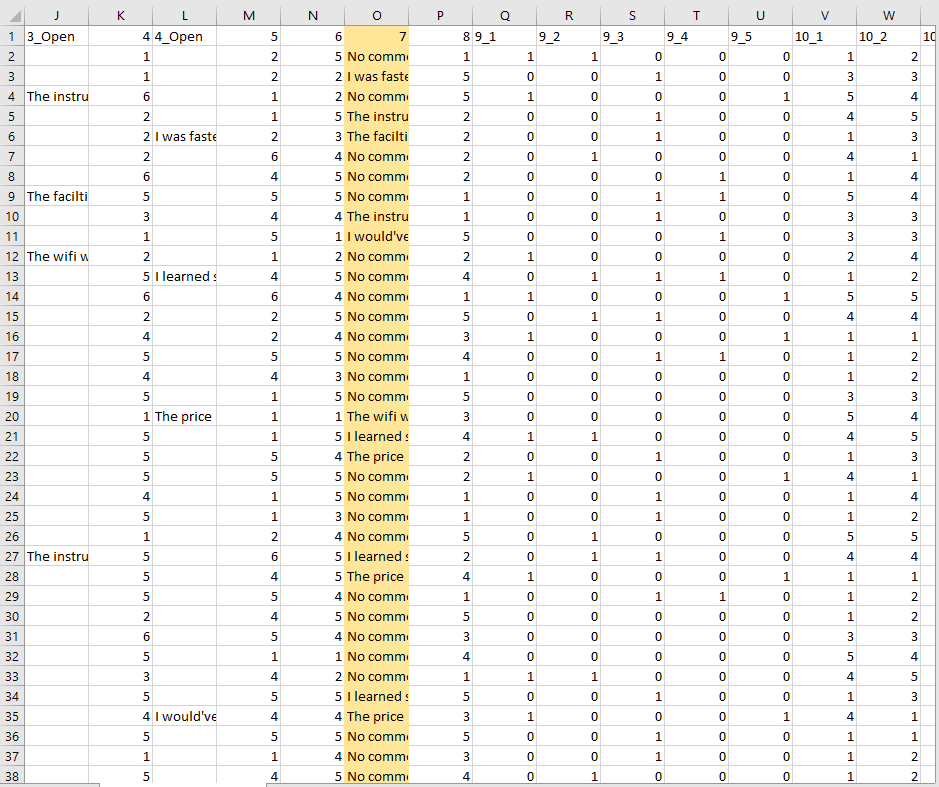Select 'I learned s' cell in column L
939x787 pixels.
(x=184, y=277)
